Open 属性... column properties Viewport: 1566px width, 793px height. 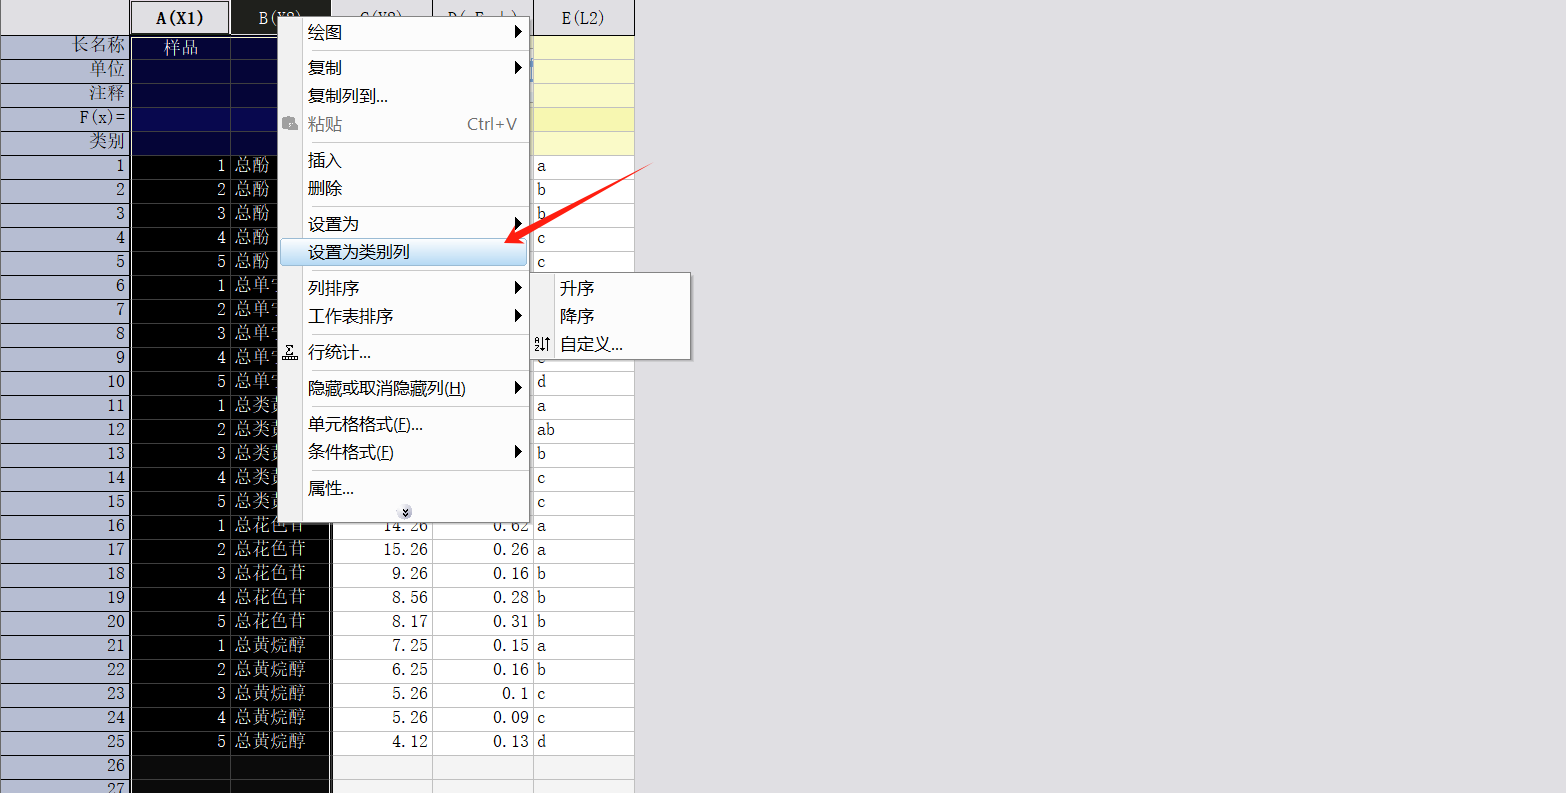331,488
